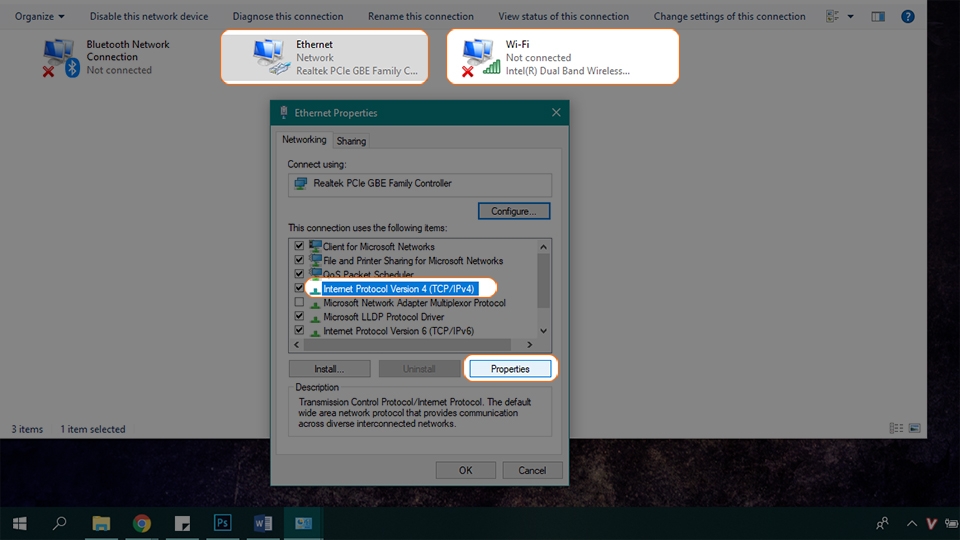Open Google Chrome from taskbar
Viewport: 960px width, 540px height.
[141, 523]
